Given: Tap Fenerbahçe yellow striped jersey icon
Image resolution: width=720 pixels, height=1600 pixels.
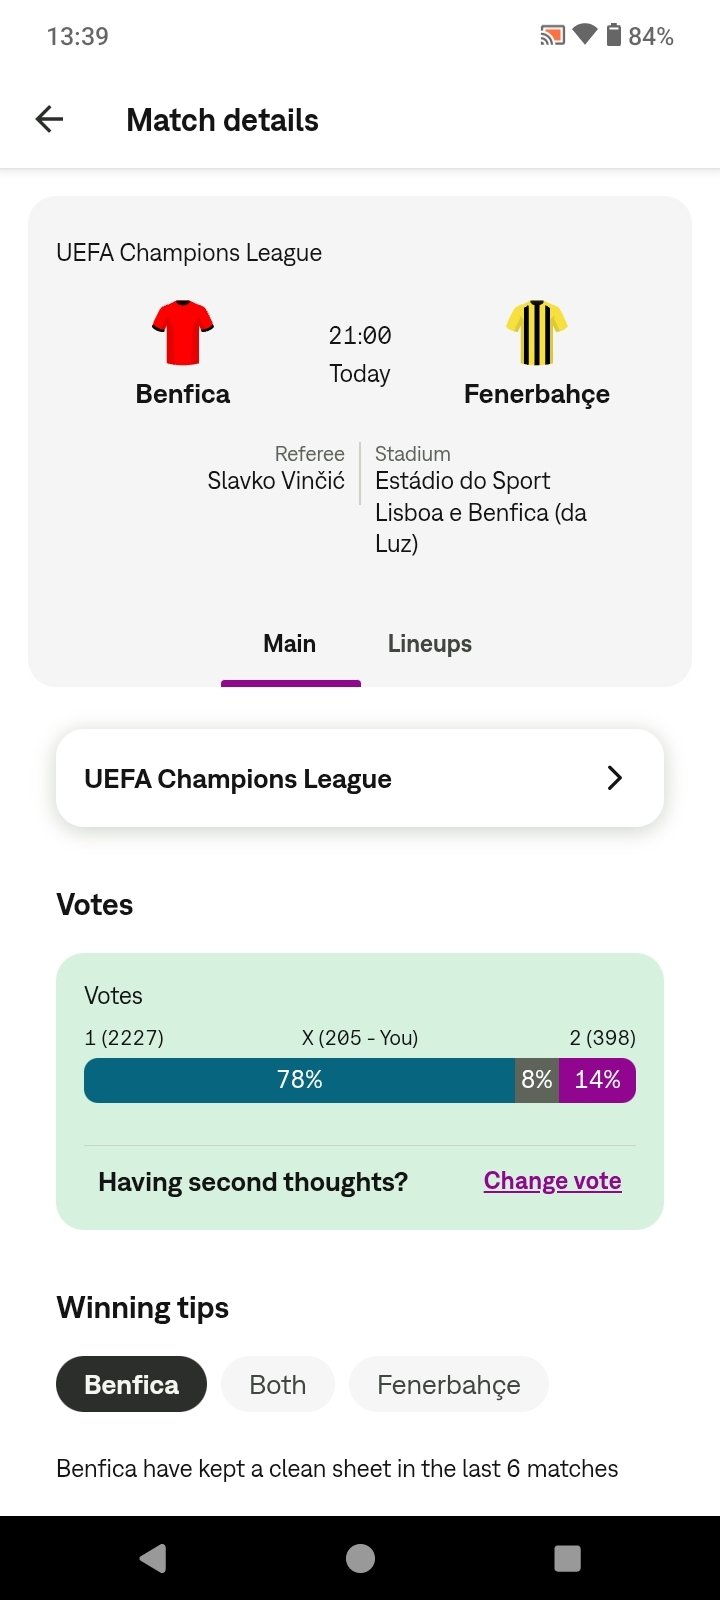Looking at the screenshot, I should coord(537,332).
